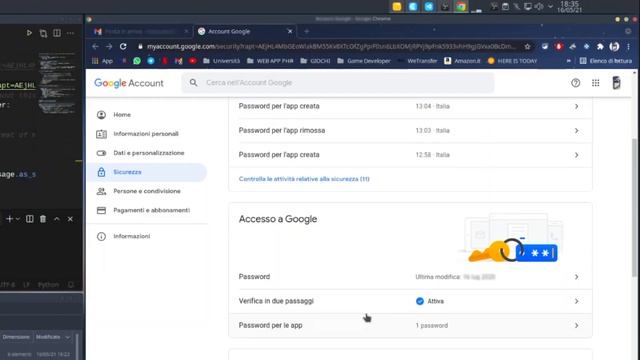
Task: Click the Chrome icon in the taskbar
Action: (461, 7)
